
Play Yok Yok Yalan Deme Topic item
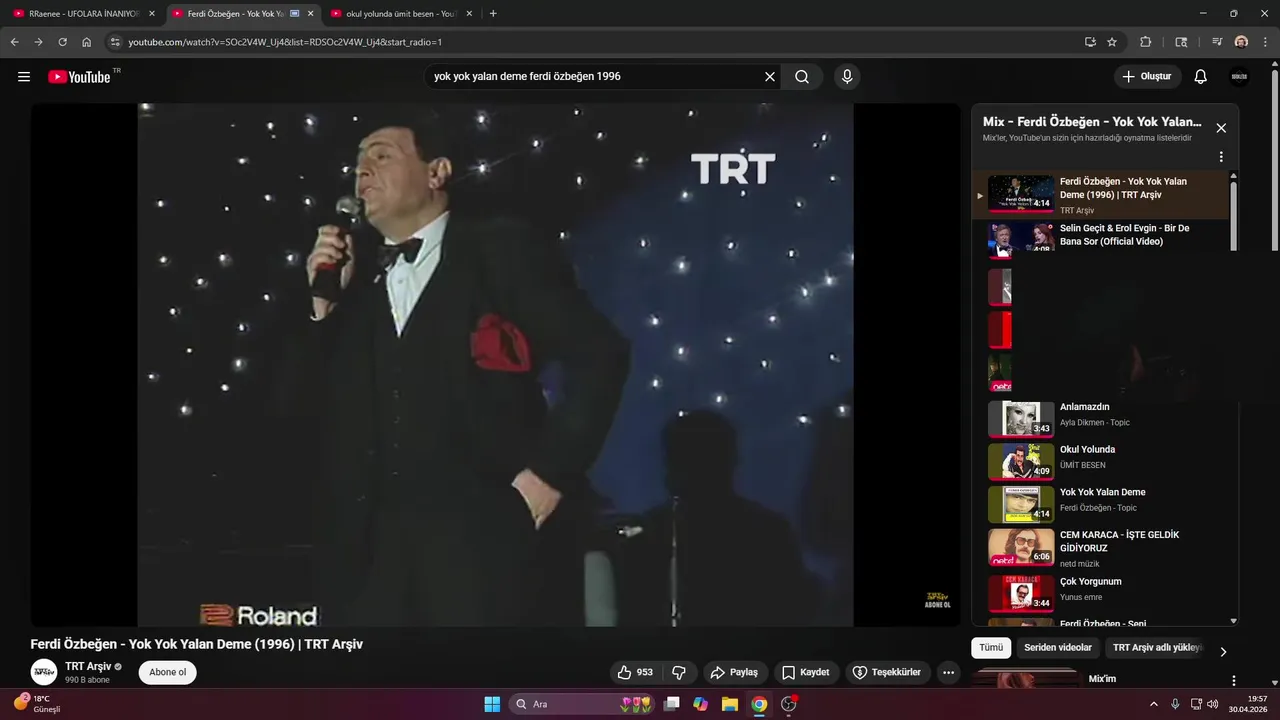click(1100, 504)
